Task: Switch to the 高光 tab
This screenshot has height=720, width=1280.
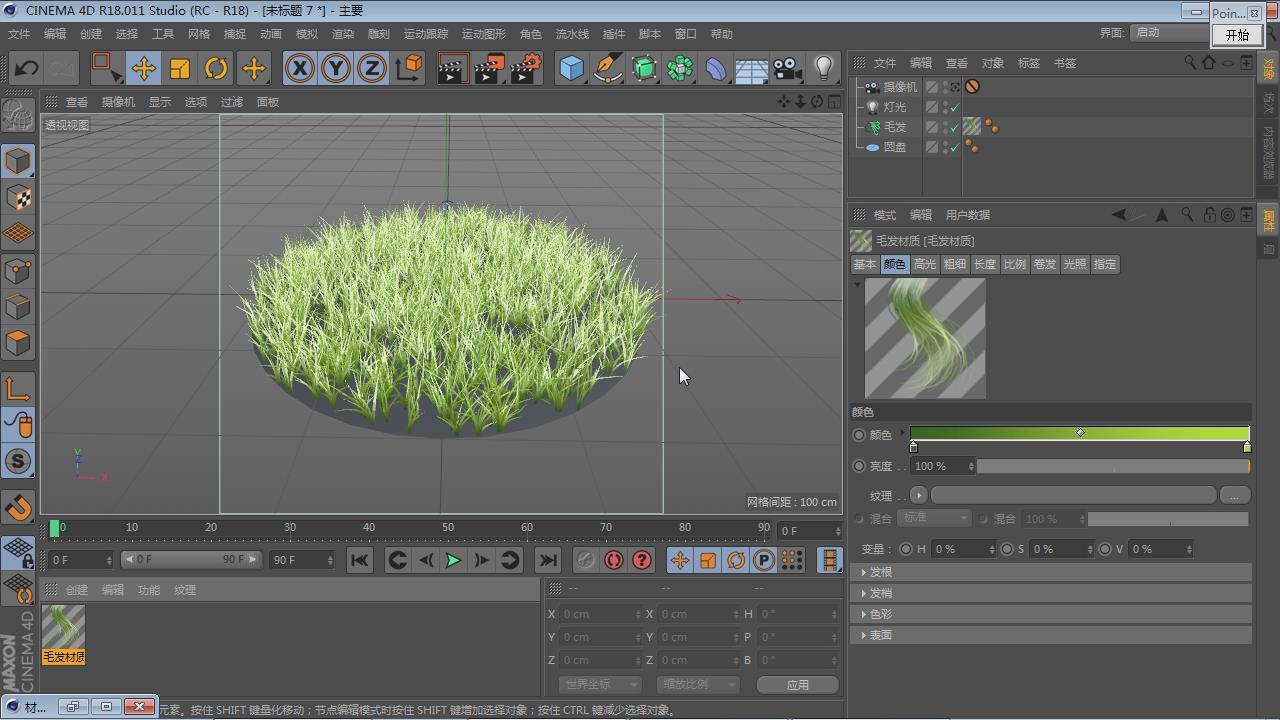Action: point(925,264)
